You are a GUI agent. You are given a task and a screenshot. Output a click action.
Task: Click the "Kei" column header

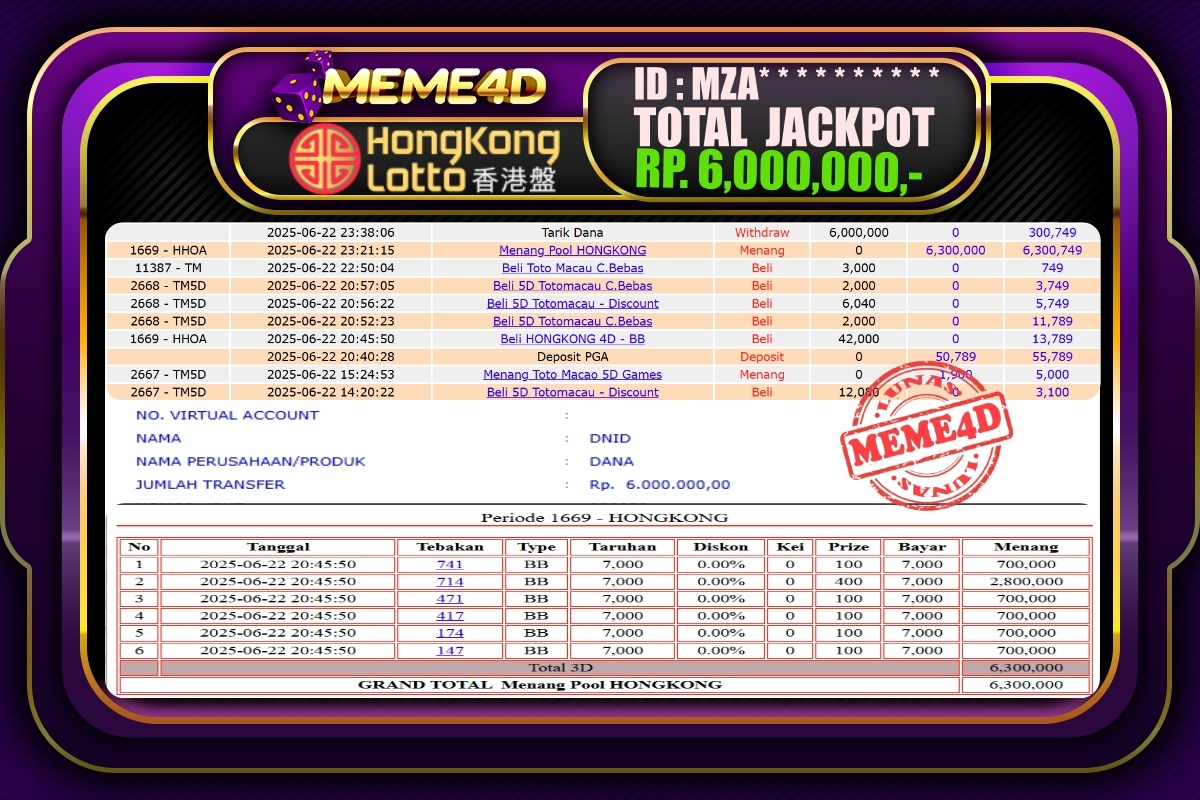(x=790, y=547)
